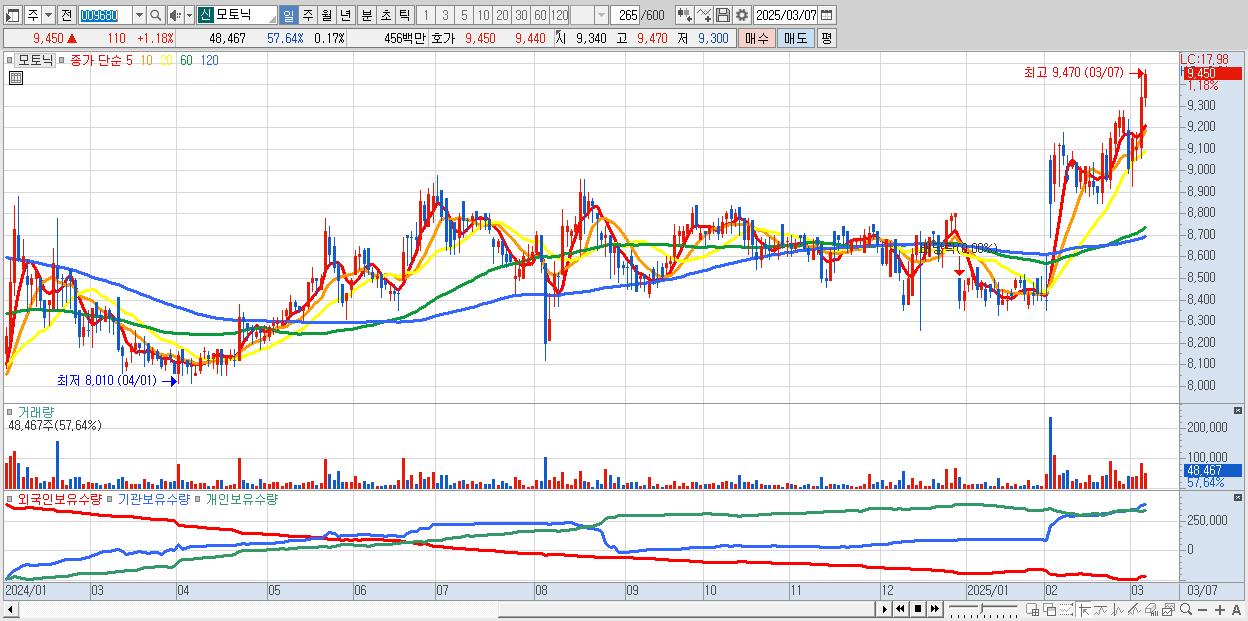Screen dimensions: 1248x621
Task: Zoom in with the plus icon
Action: click(1220, 610)
